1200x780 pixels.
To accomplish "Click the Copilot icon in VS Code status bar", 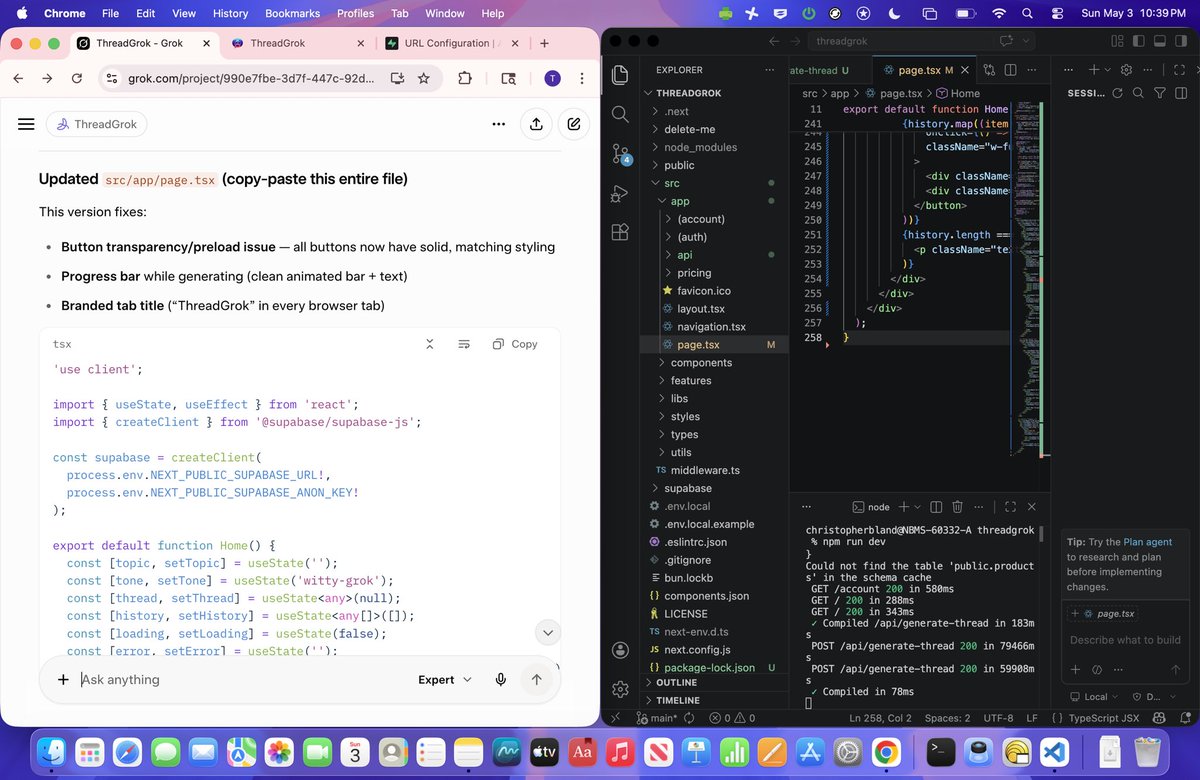I will point(1159,718).
